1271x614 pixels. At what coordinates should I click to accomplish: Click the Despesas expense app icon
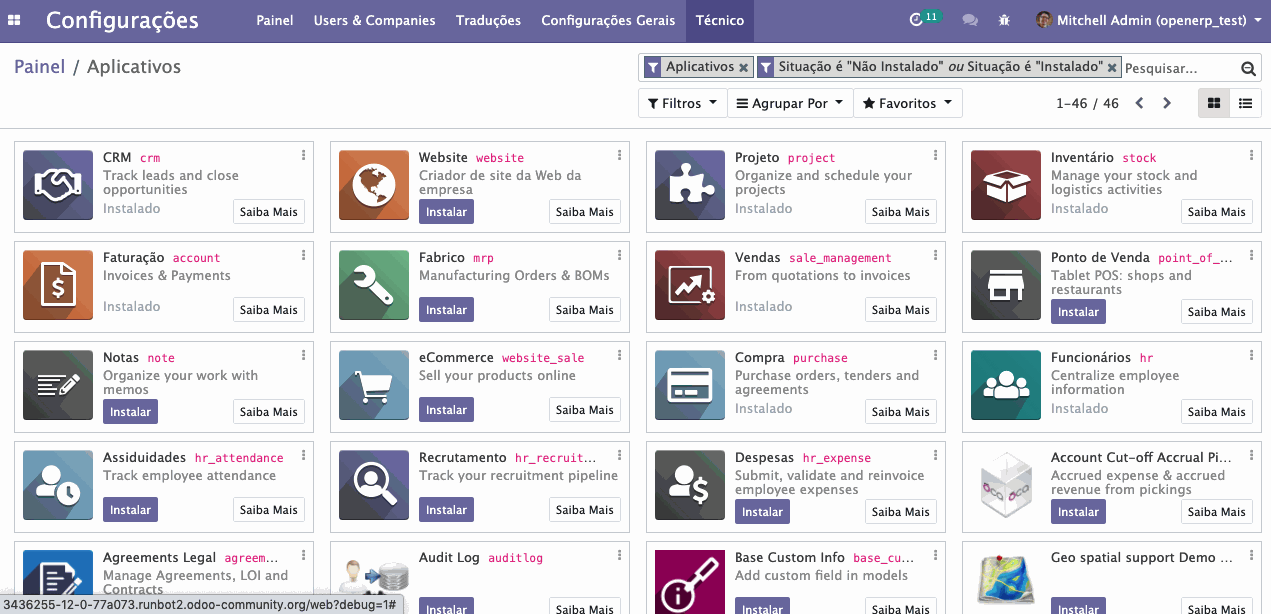tap(690, 485)
